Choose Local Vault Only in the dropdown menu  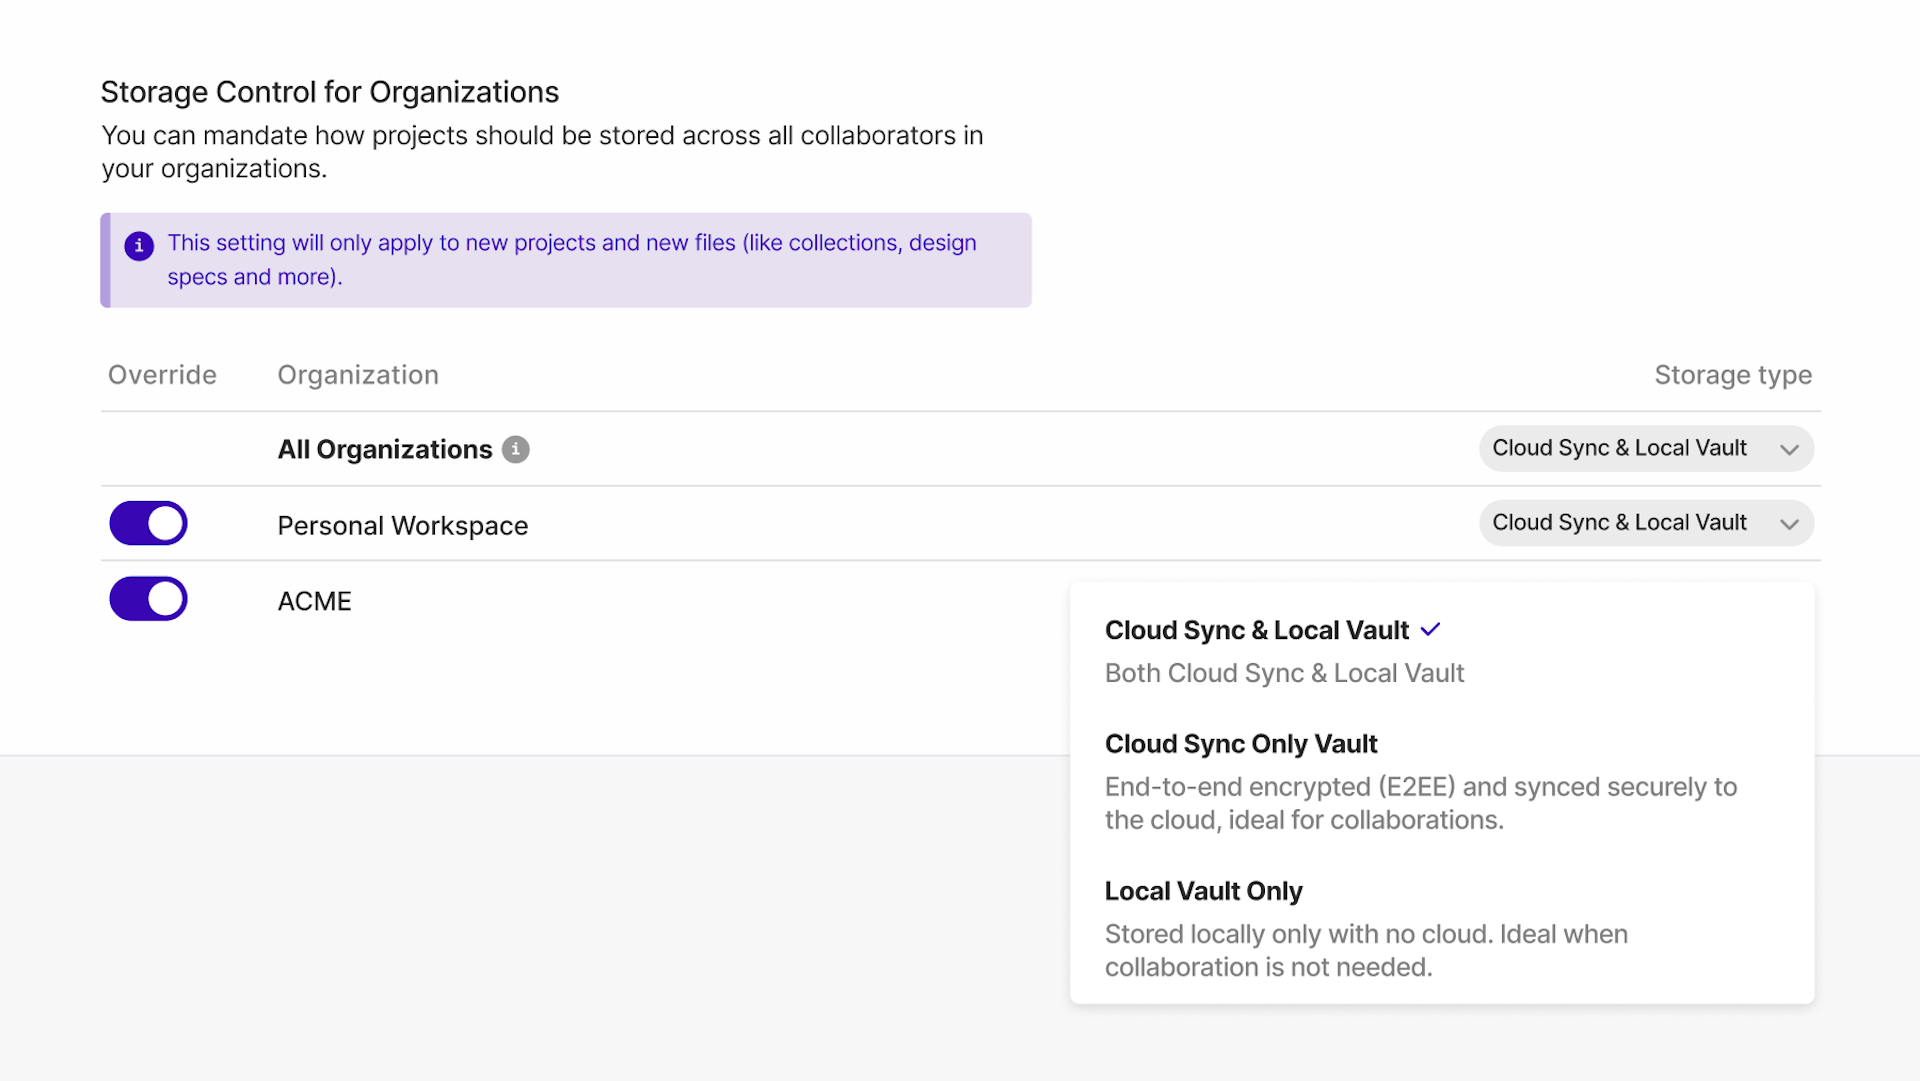tap(1203, 891)
